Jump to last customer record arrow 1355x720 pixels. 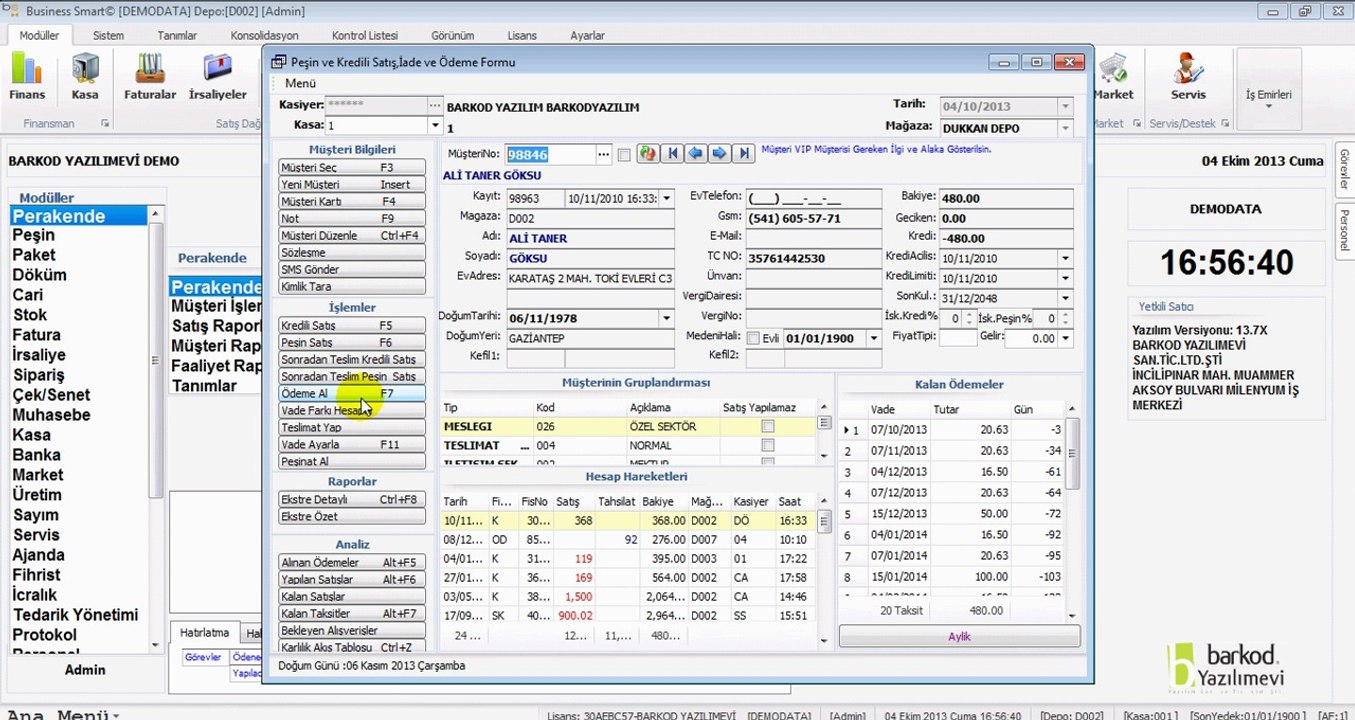(x=743, y=154)
